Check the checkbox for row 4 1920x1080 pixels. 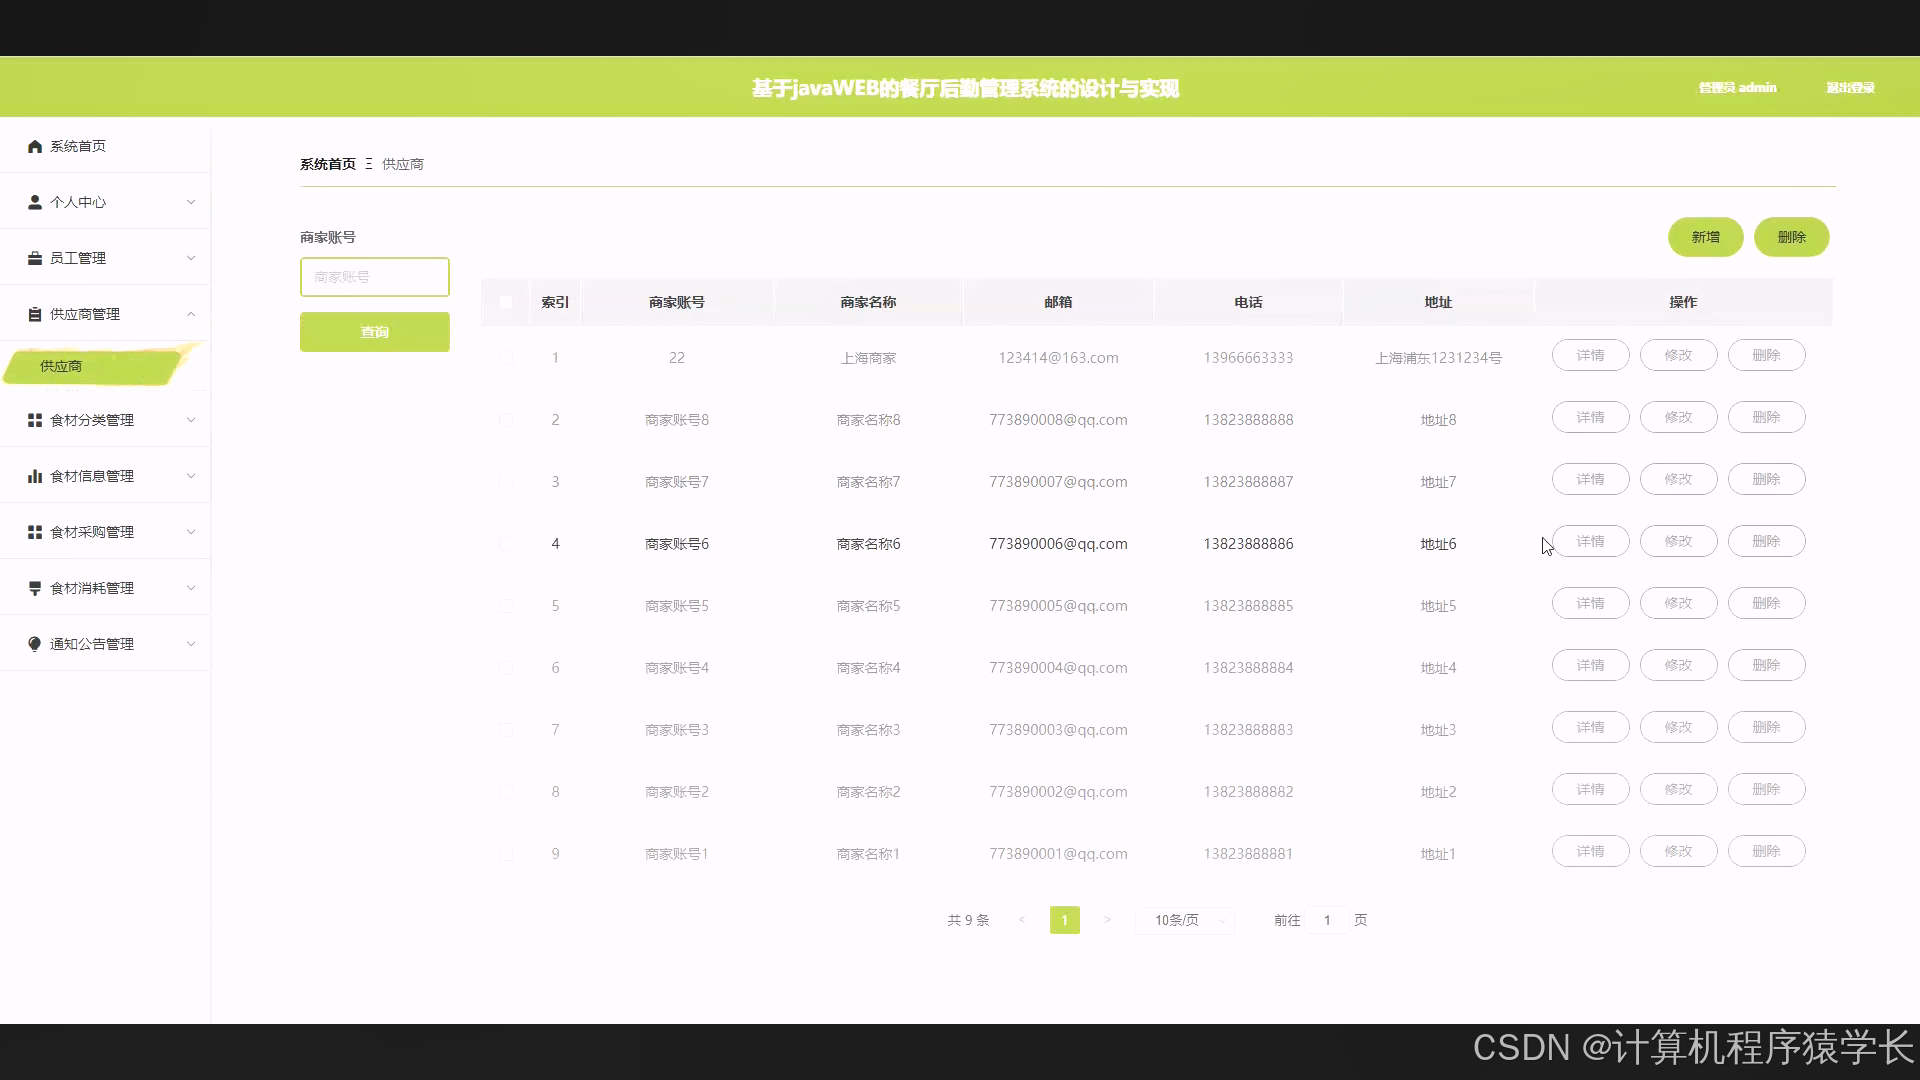coord(506,544)
